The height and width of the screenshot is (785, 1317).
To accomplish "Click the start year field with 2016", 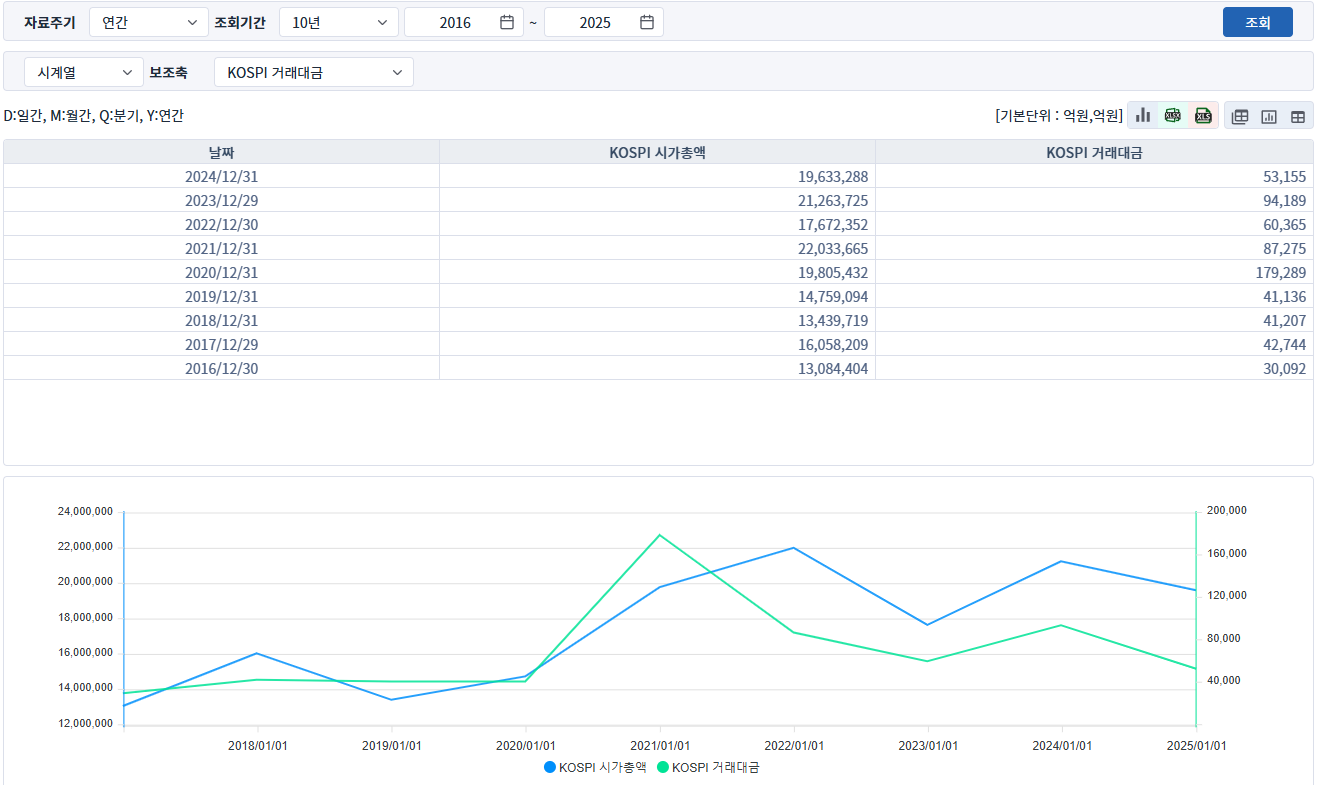I will point(464,22).
